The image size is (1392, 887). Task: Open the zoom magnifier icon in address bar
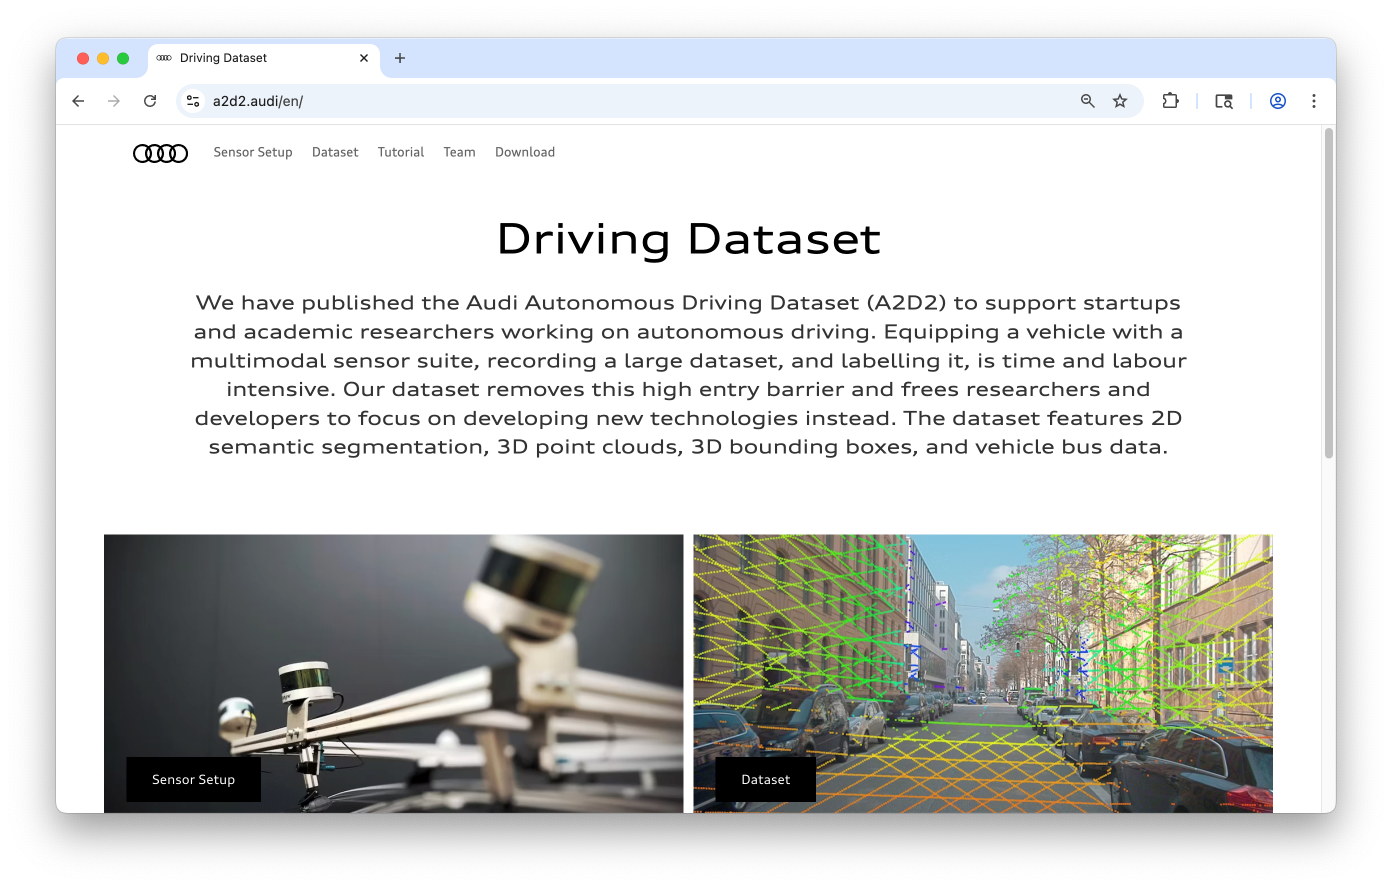pos(1088,101)
